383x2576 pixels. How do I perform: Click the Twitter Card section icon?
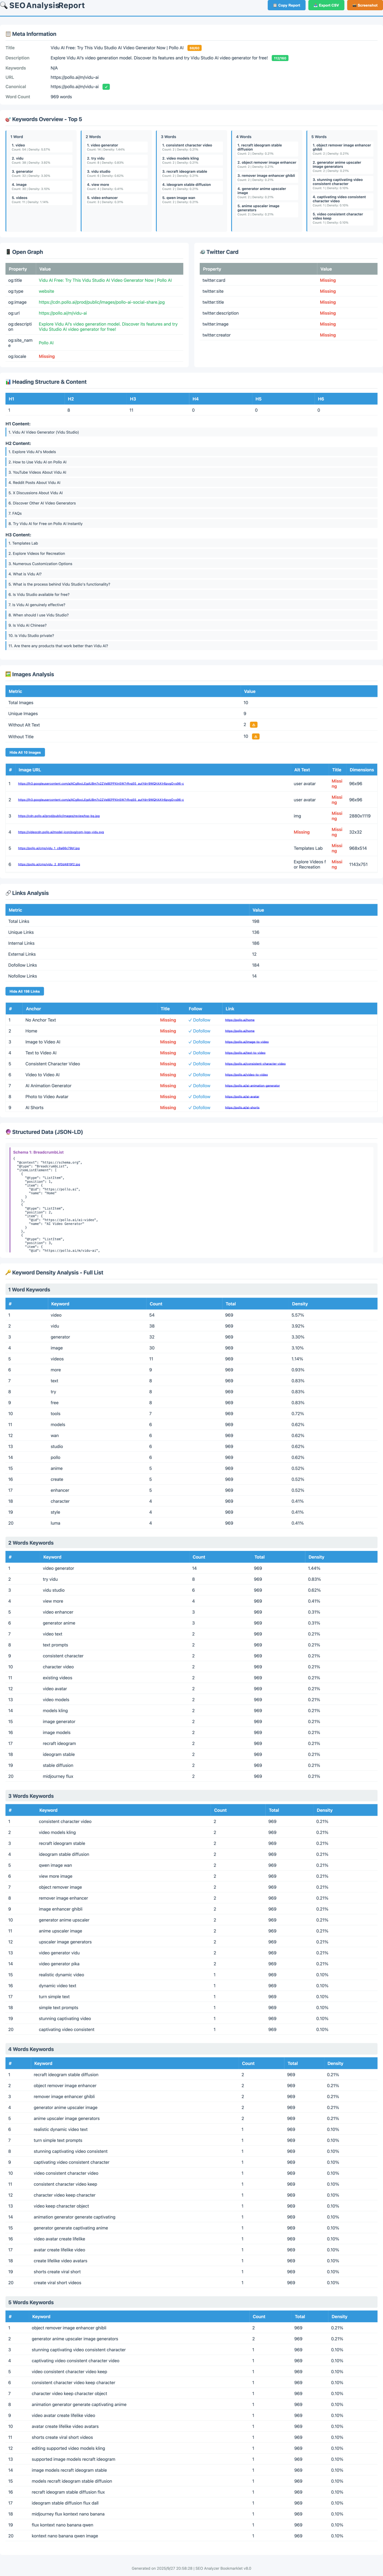(202, 252)
